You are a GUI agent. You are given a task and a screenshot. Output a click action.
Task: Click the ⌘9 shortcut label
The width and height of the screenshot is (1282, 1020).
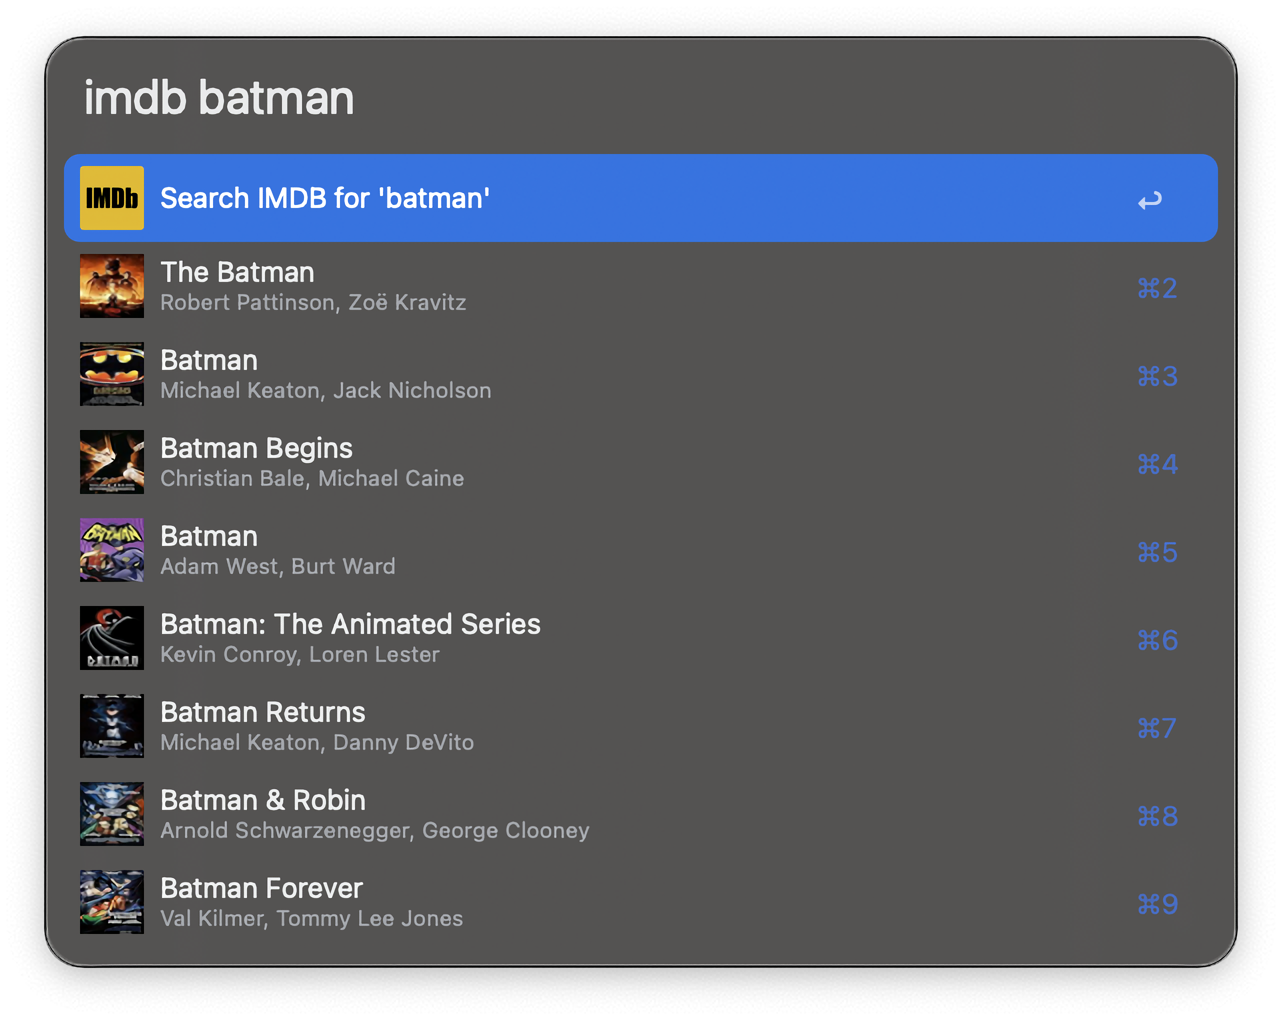(1157, 904)
